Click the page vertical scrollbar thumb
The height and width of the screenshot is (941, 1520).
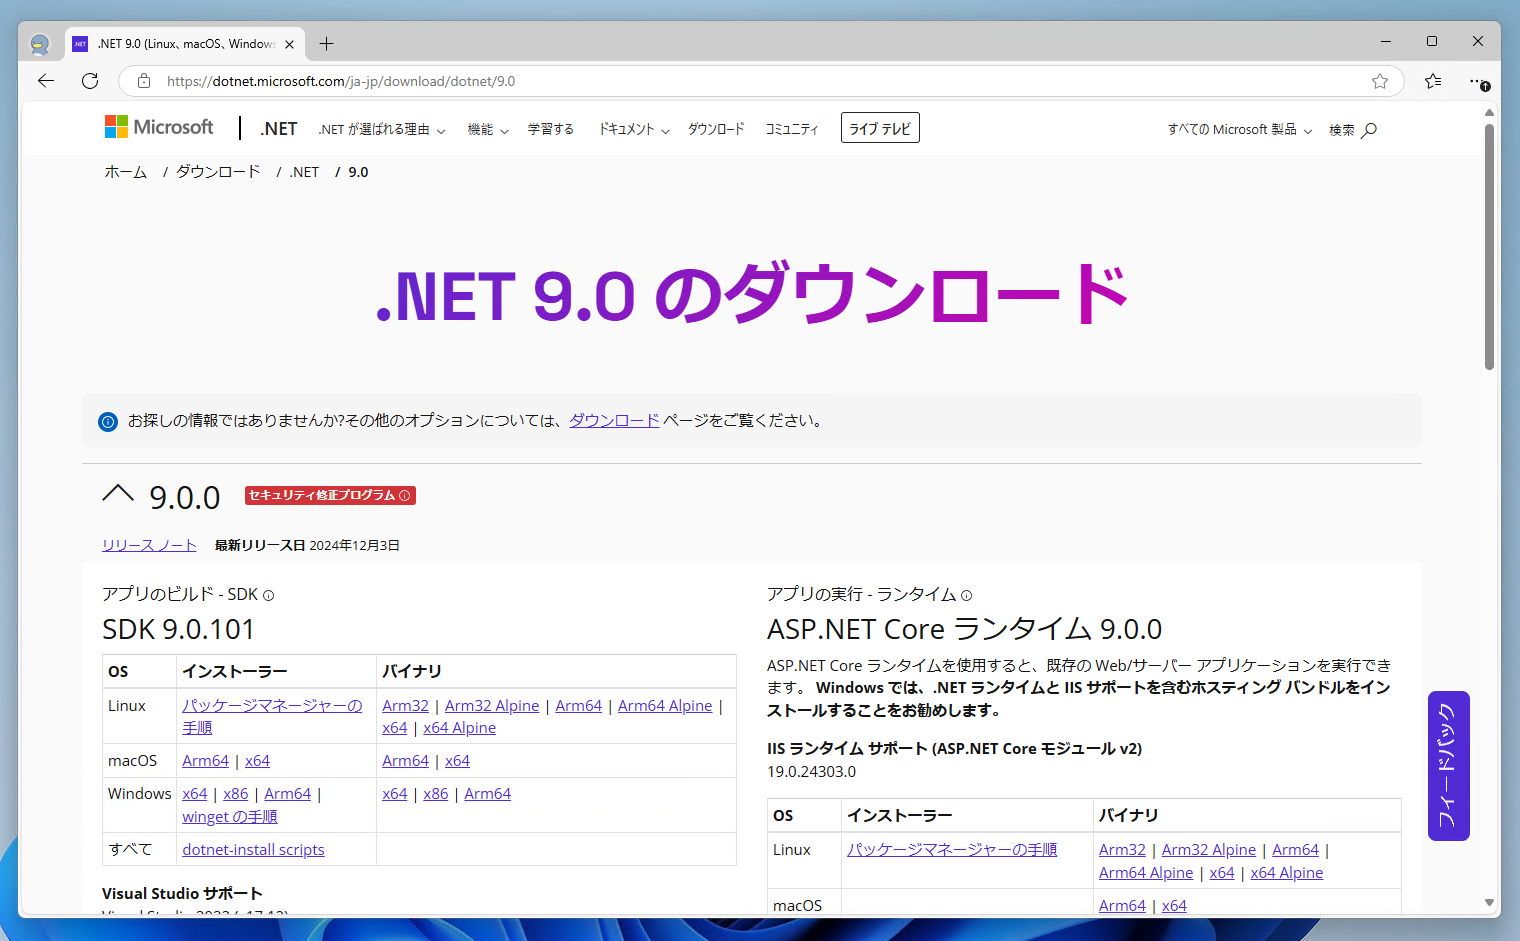[1489, 247]
